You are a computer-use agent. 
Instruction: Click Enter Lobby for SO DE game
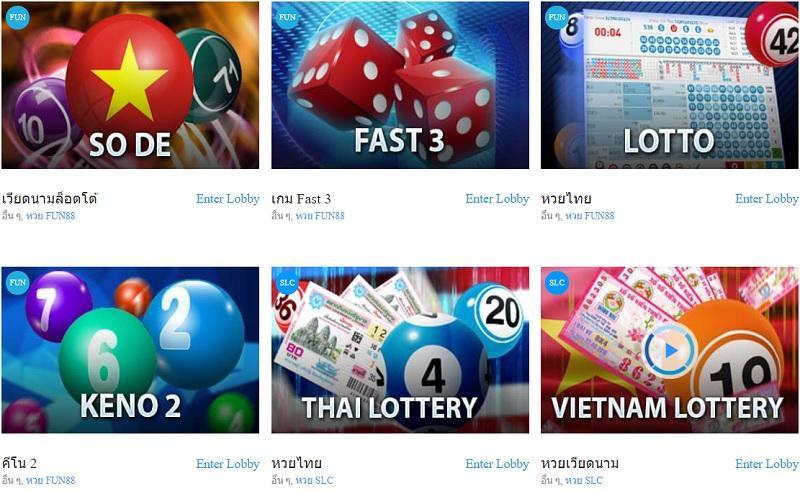(x=228, y=199)
